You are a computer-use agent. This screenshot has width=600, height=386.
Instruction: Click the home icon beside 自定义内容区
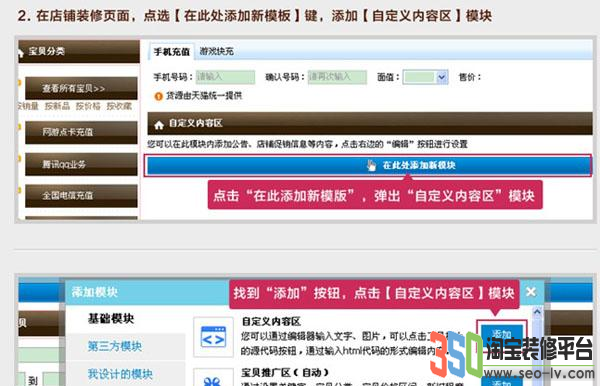tap(159, 125)
